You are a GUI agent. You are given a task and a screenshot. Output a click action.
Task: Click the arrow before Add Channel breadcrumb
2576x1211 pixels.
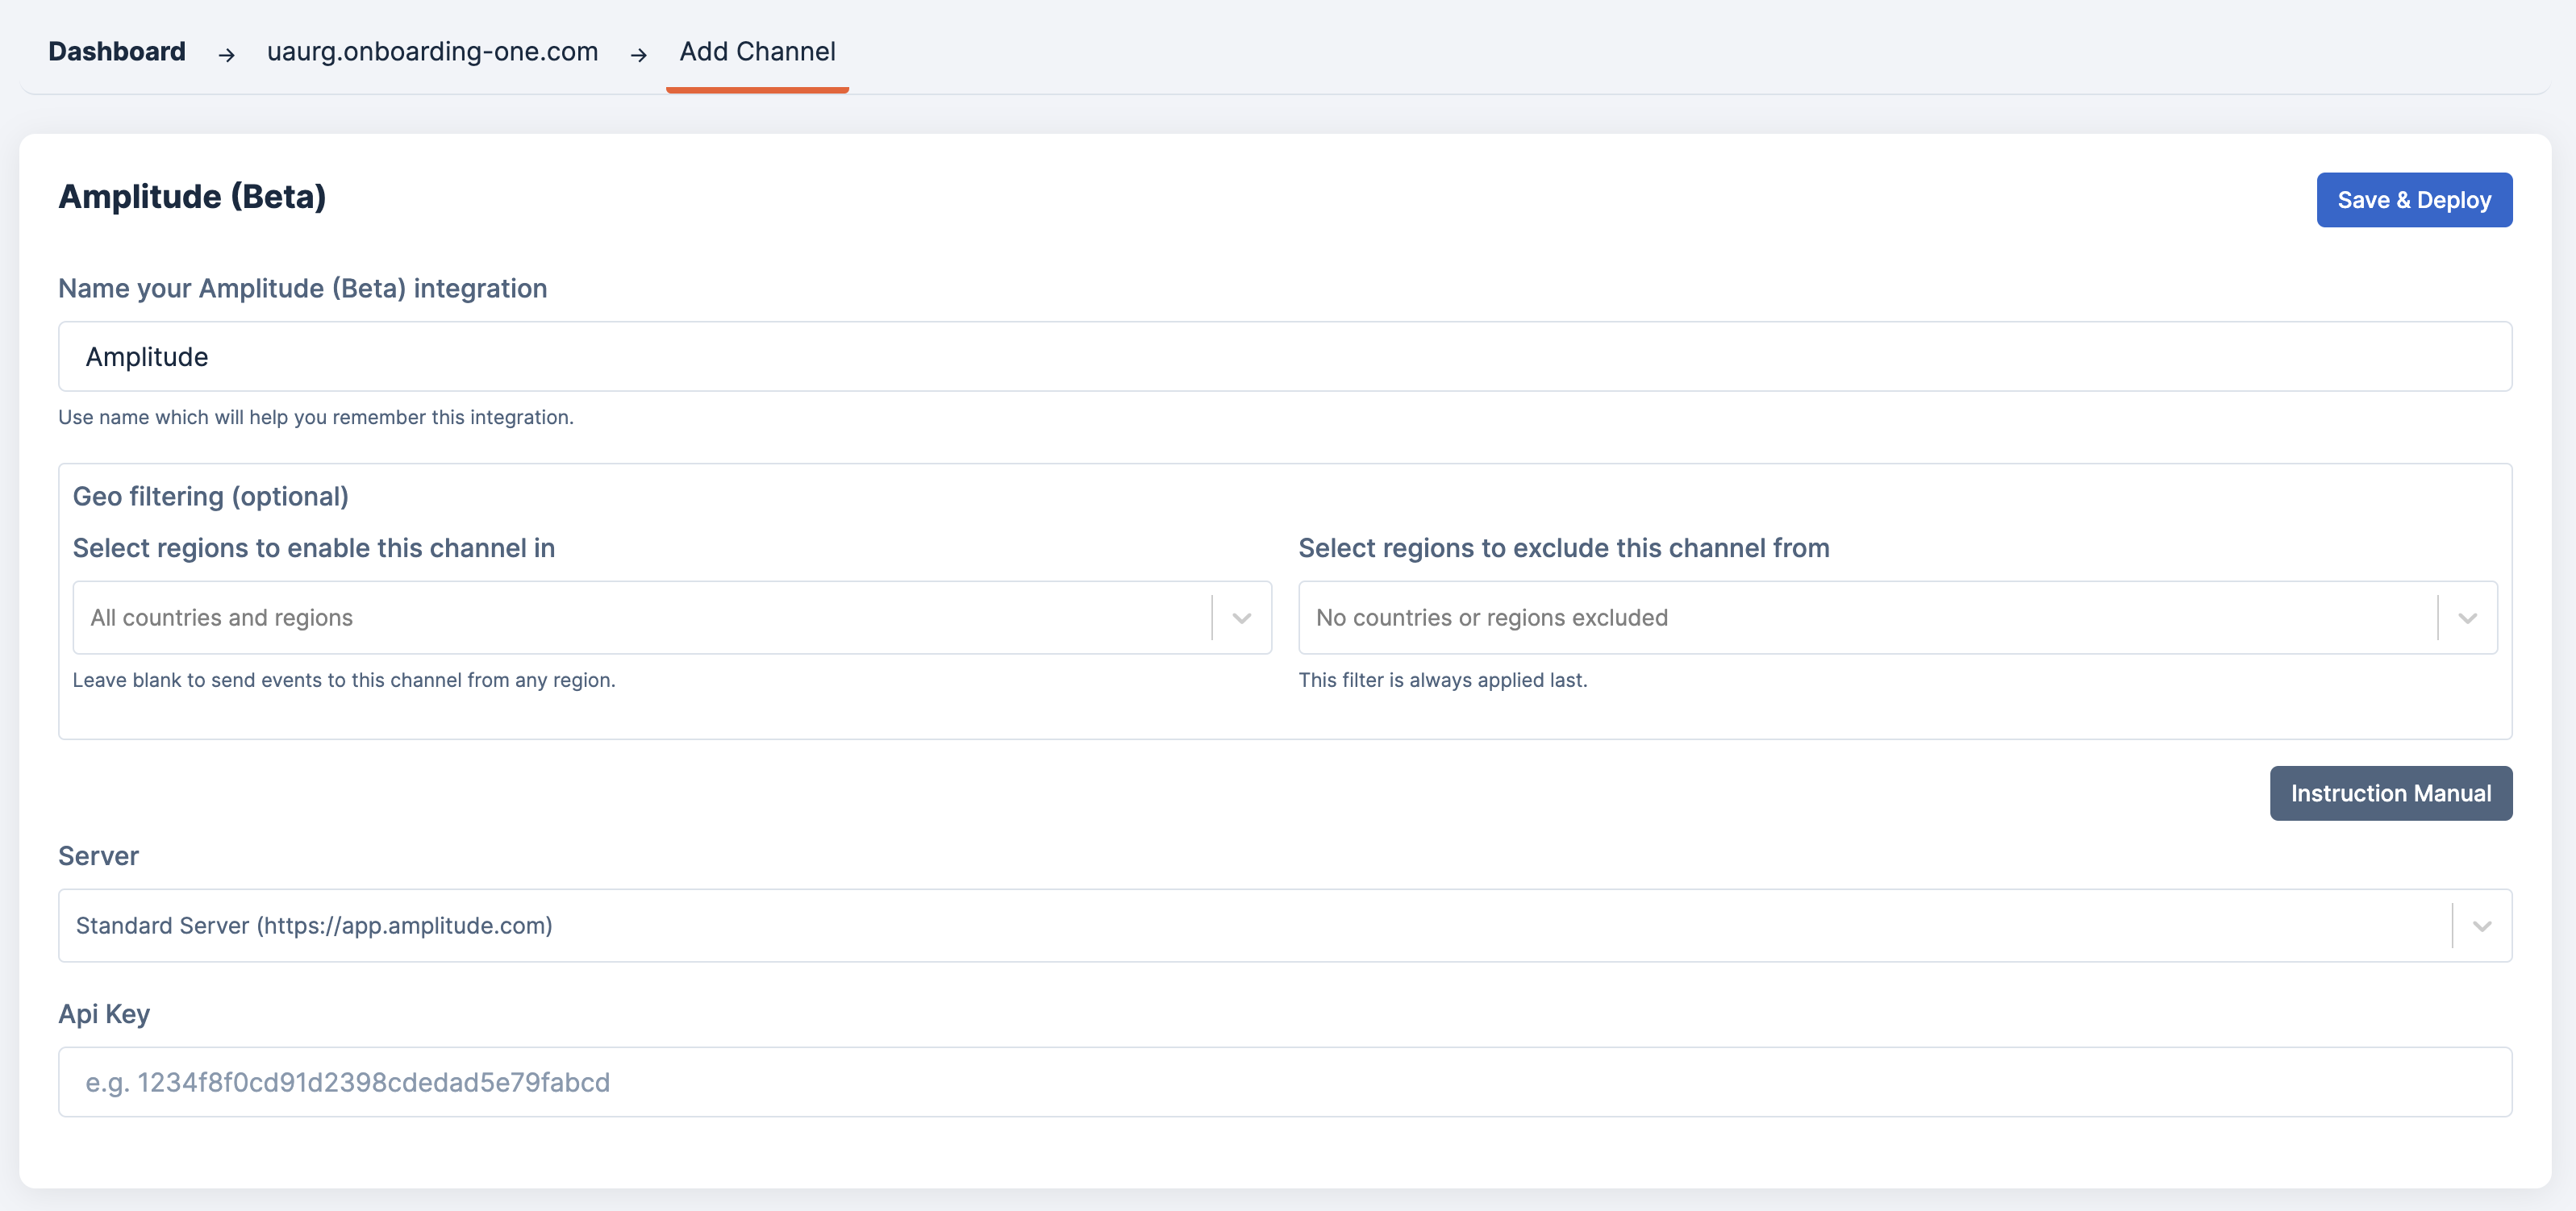(639, 55)
